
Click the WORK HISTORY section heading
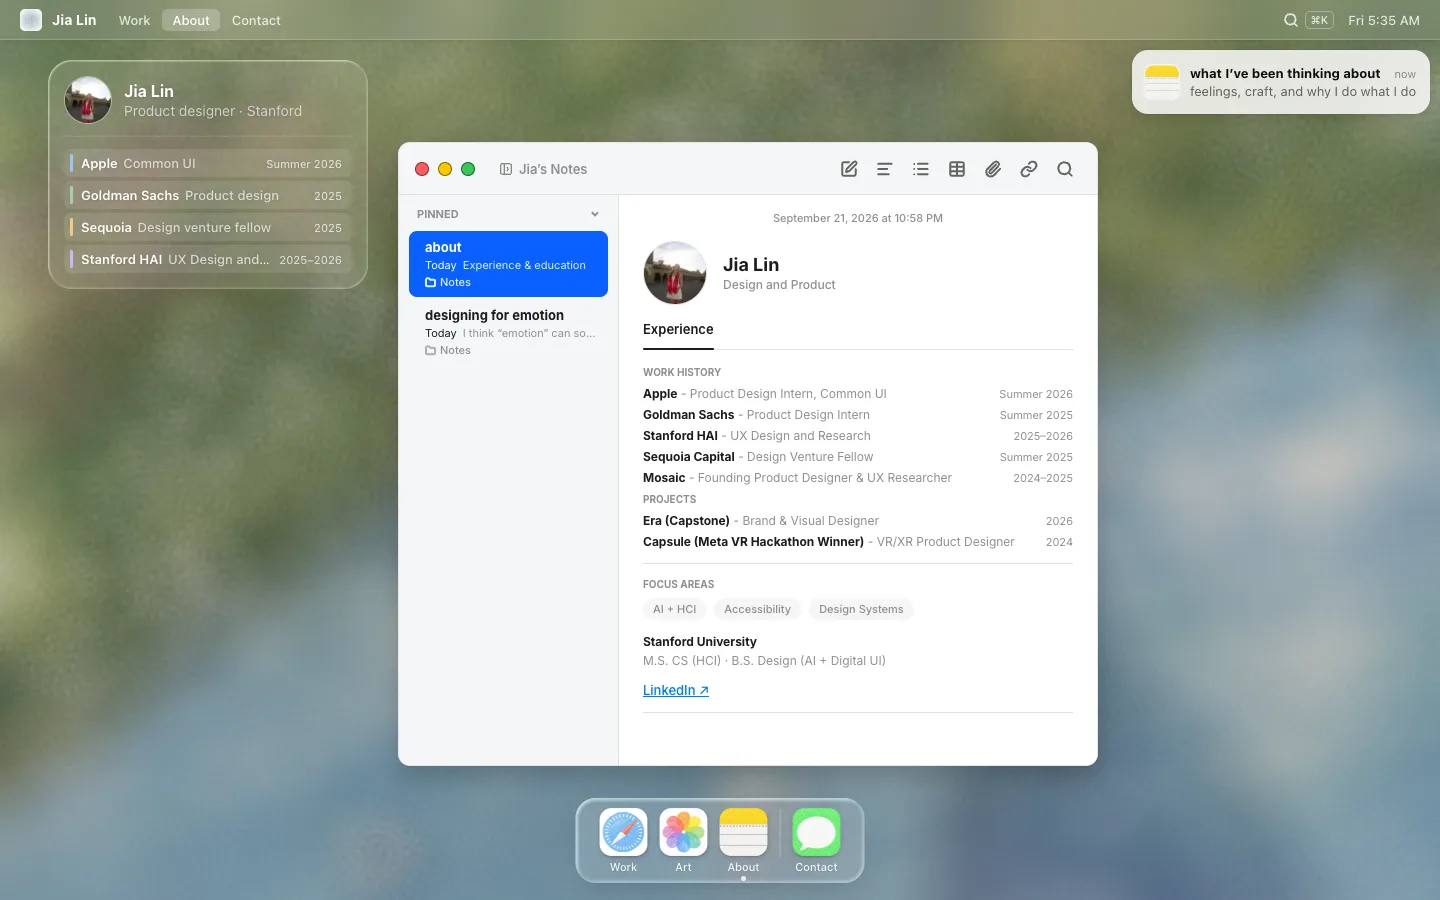682,372
